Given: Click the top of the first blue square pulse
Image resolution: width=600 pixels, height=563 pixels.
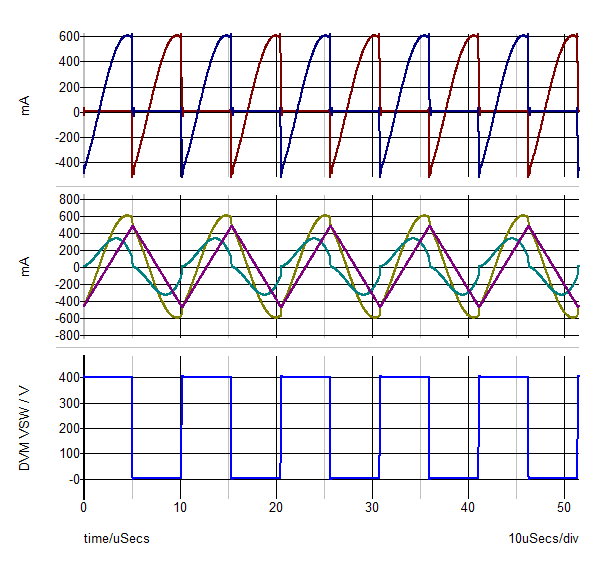Looking at the screenshot, I should pyautogui.click(x=108, y=377).
